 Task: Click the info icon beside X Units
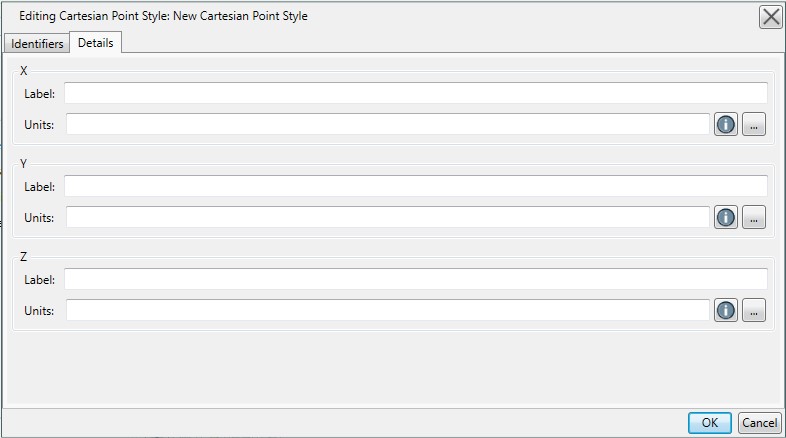pos(725,124)
